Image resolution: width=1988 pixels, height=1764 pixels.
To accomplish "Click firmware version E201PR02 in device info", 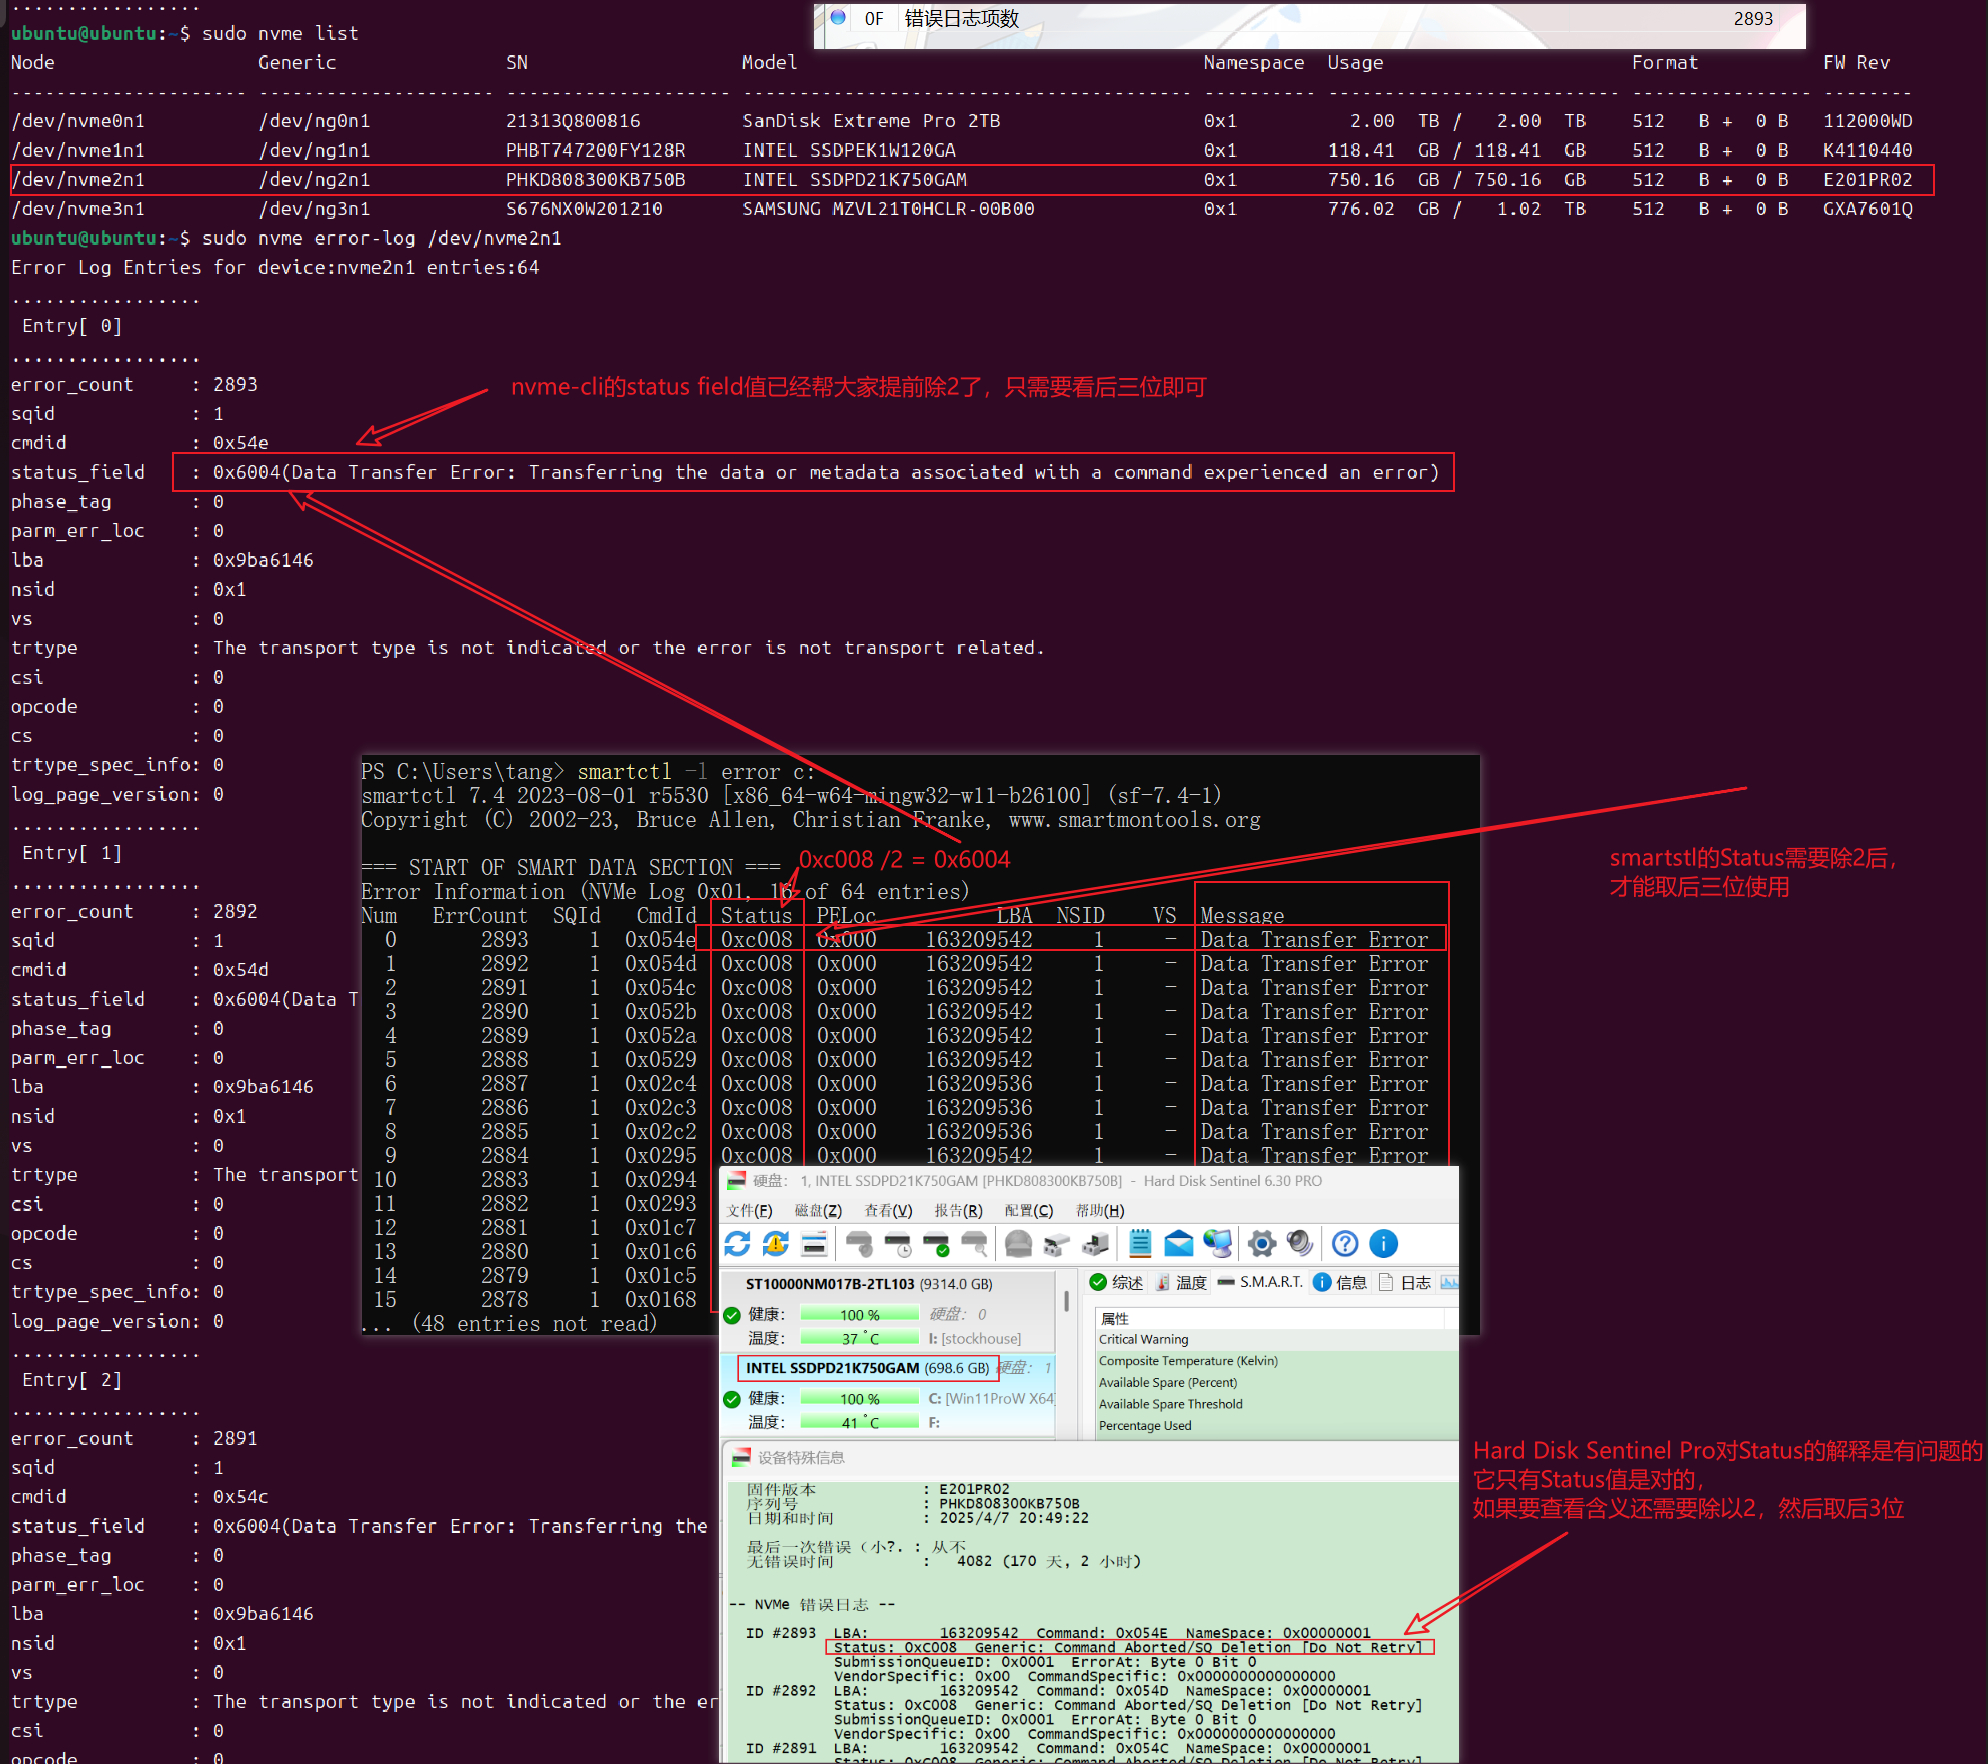I will tap(974, 1489).
